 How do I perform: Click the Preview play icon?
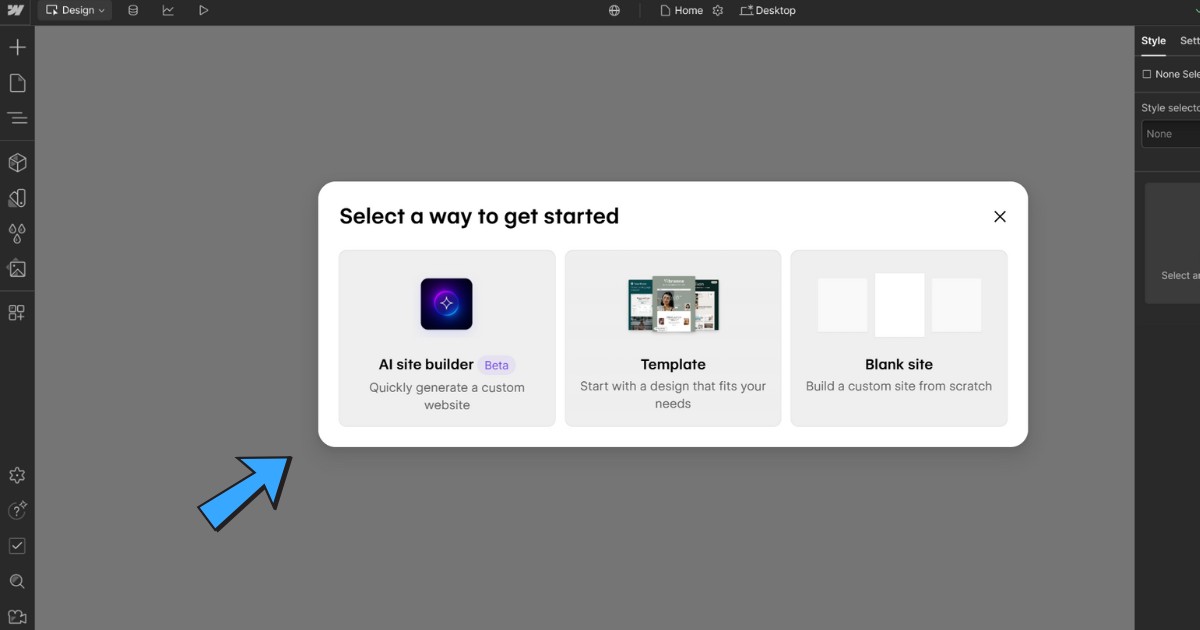click(x=203, y=10)
